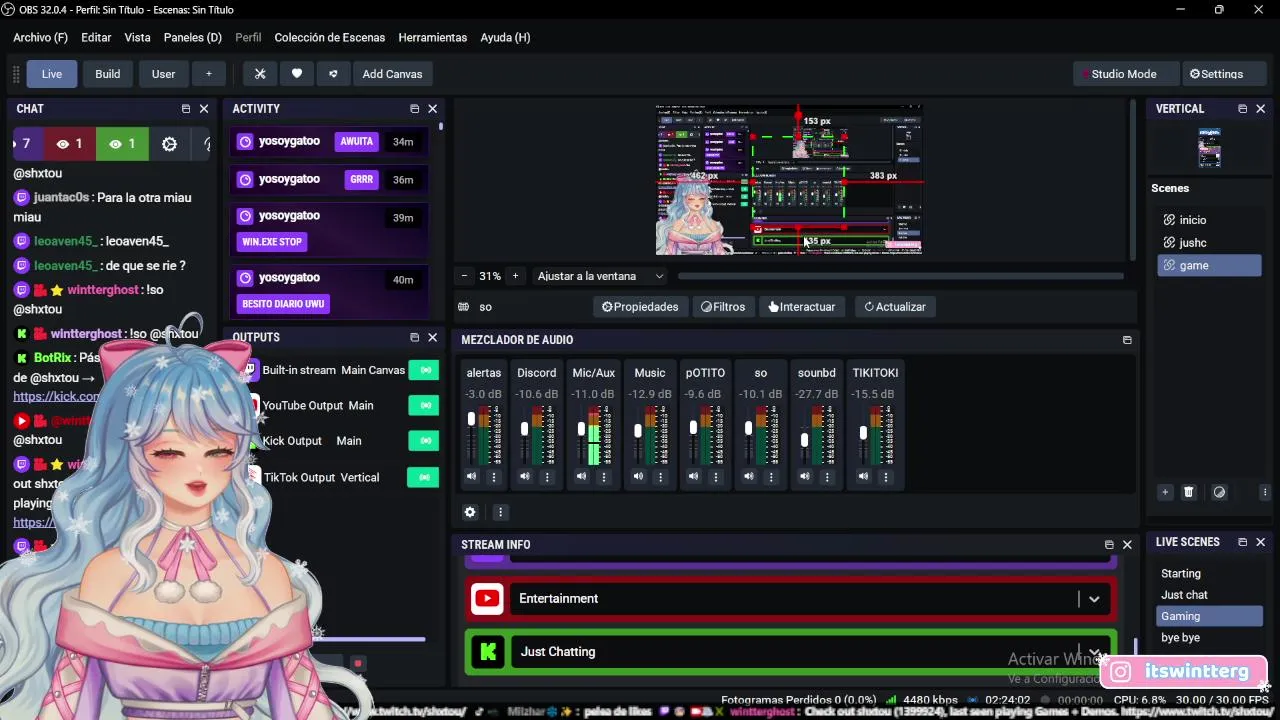Open chat settings gear icon
Image resolution: width=1280 pixels, height=720 pixels.
tap(169, 144)
